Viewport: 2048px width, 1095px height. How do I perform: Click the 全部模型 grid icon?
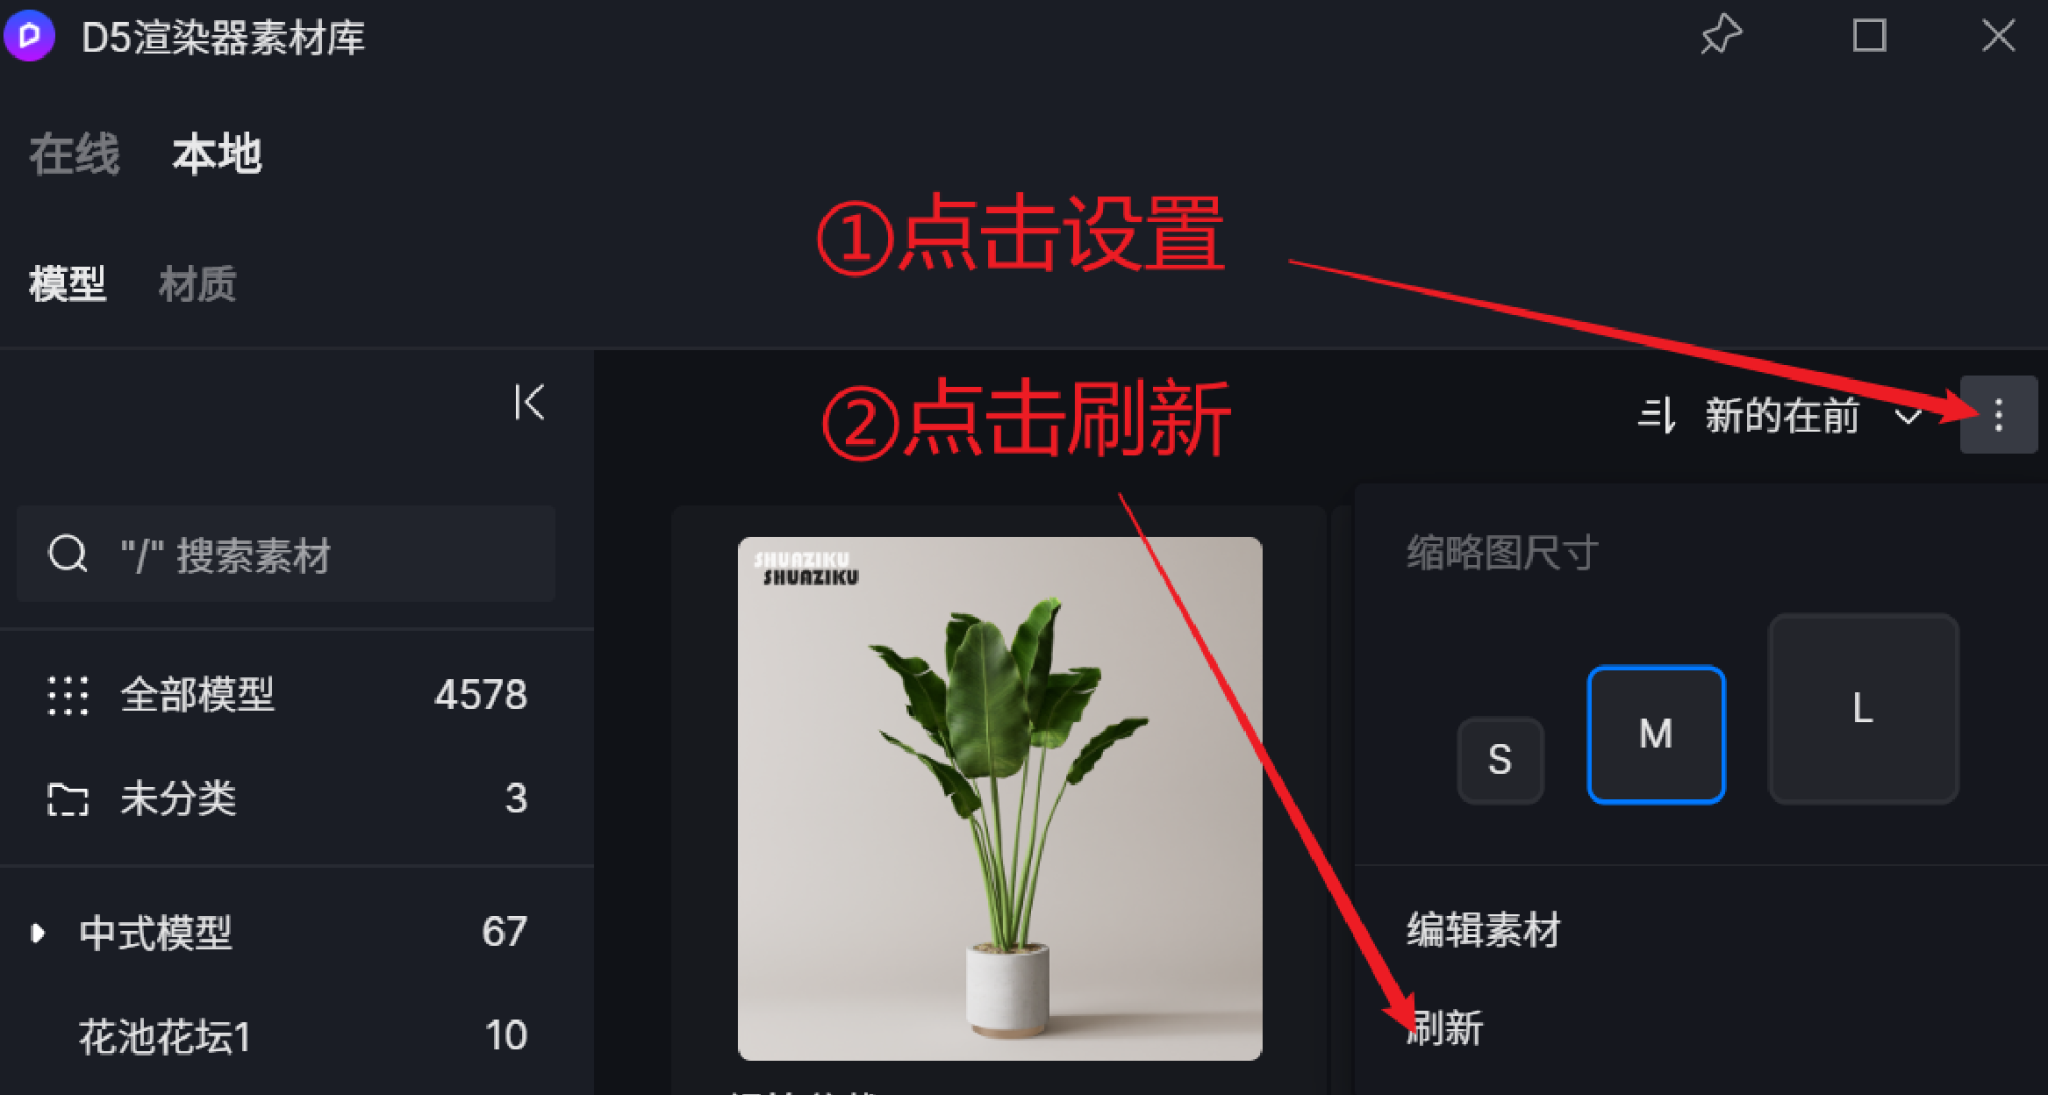(x=68, y=695)
